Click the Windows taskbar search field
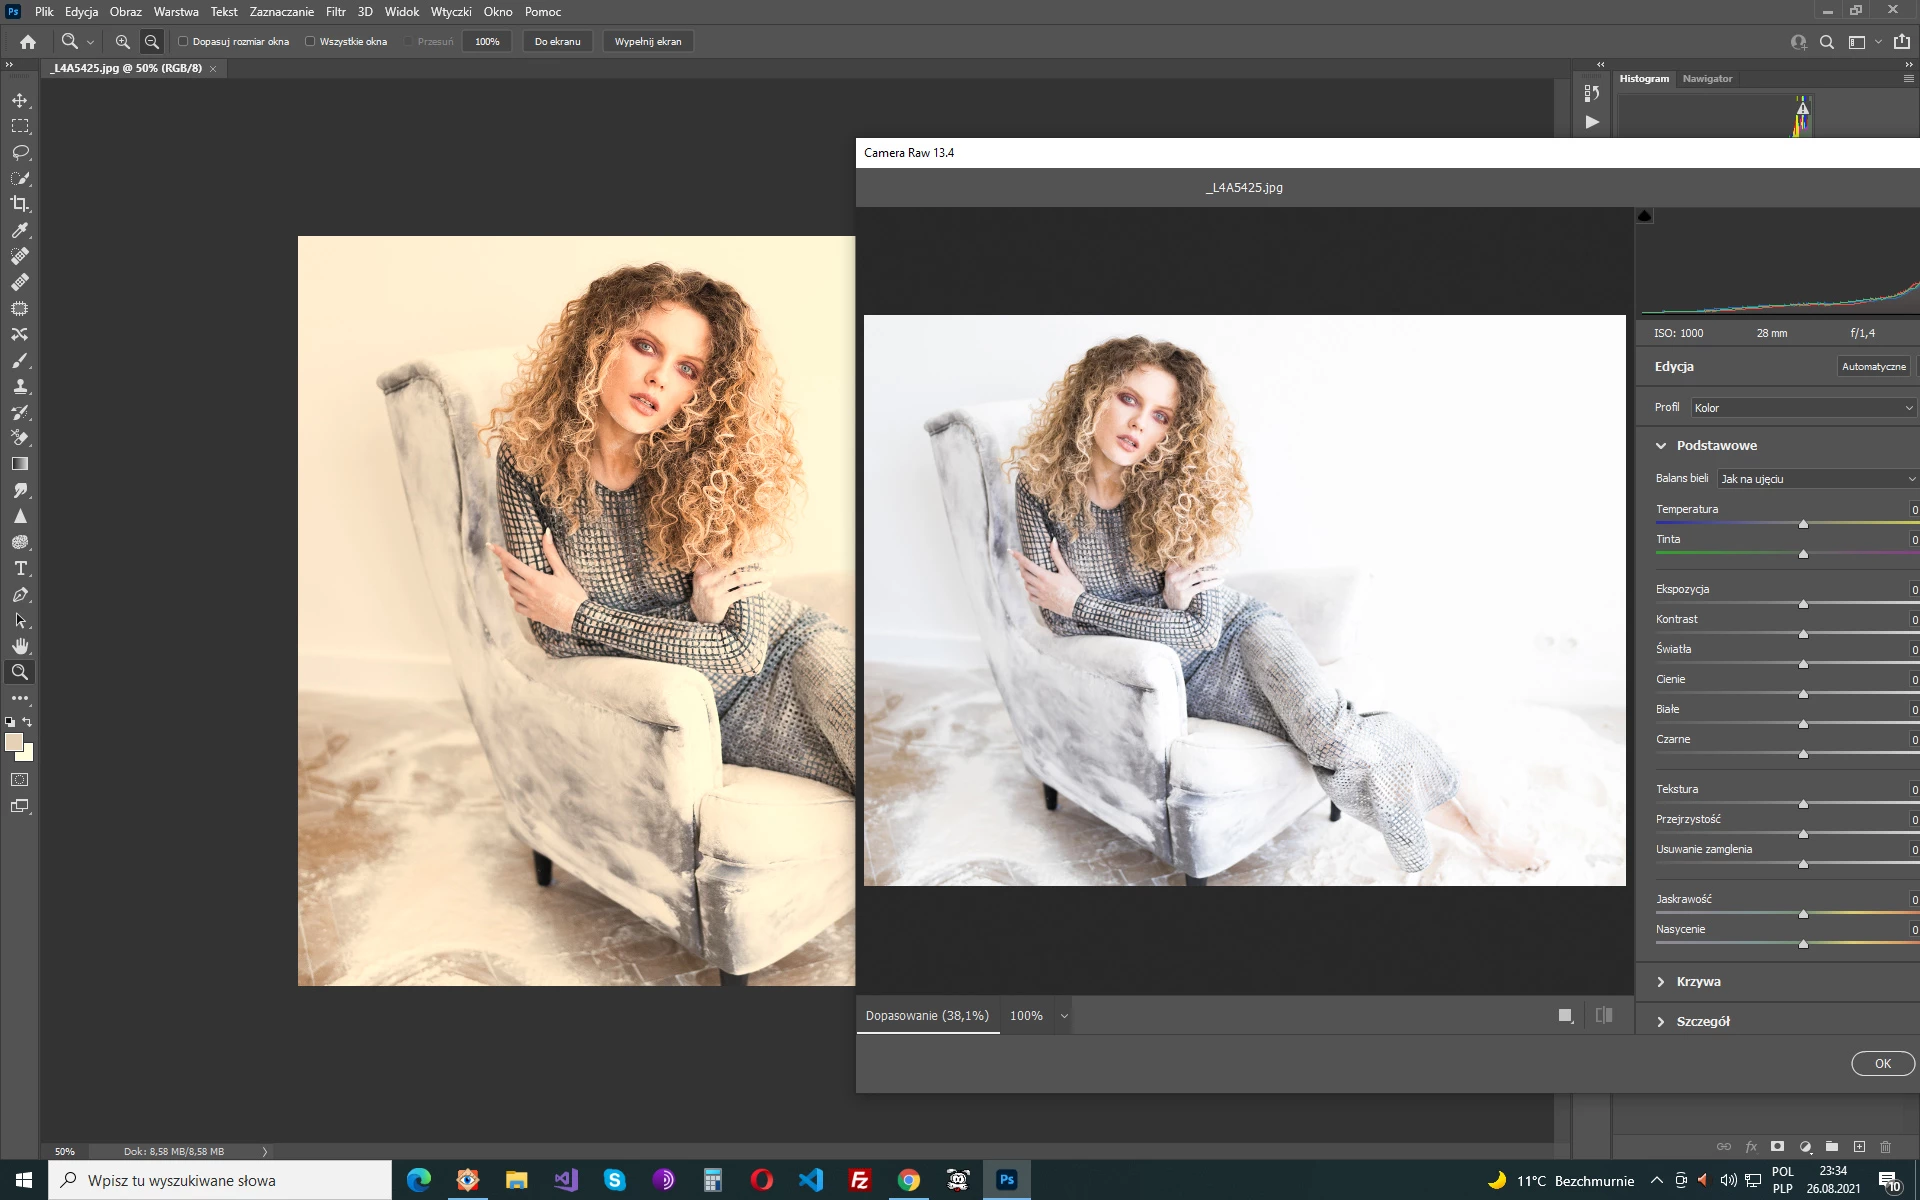 click(220, 1180)
